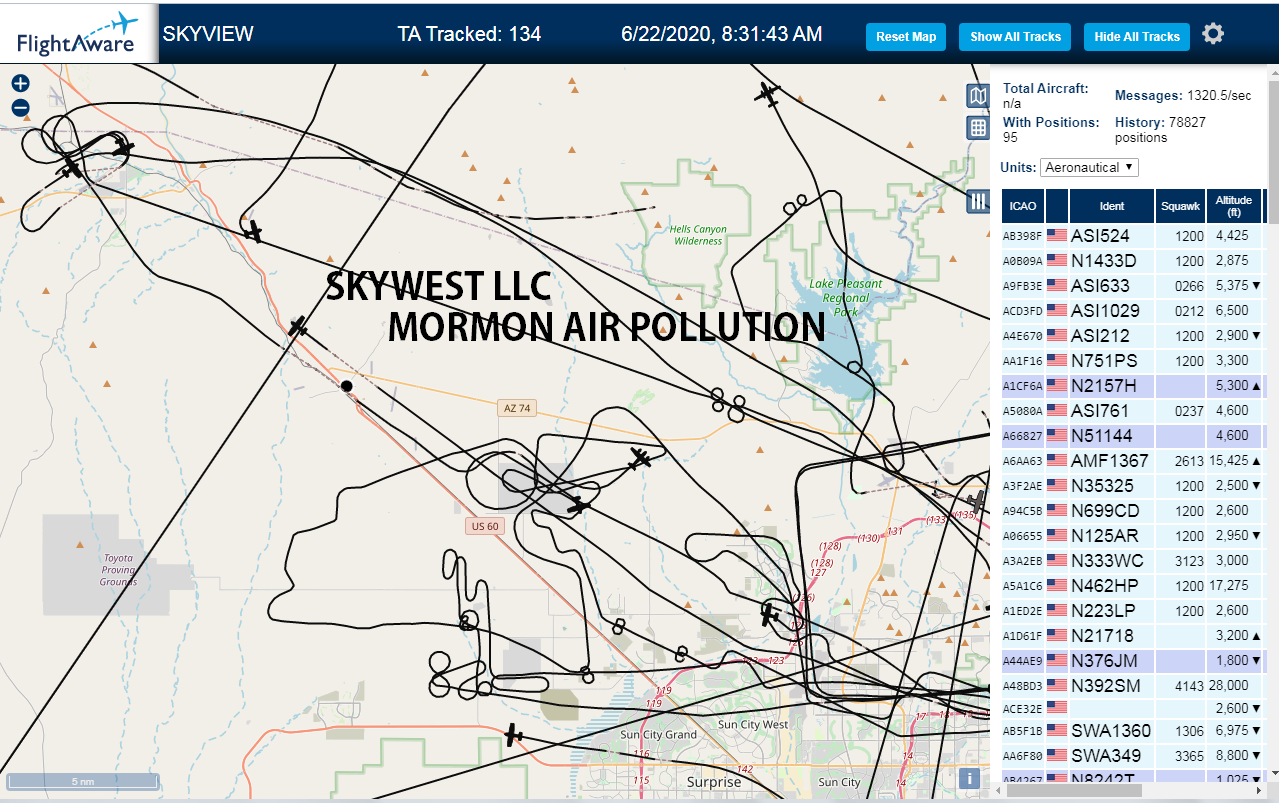Click the US flag in the AMF1367 row
Screen dimensions: 1279x803
pyautogui.click(x=1057, y=461)
